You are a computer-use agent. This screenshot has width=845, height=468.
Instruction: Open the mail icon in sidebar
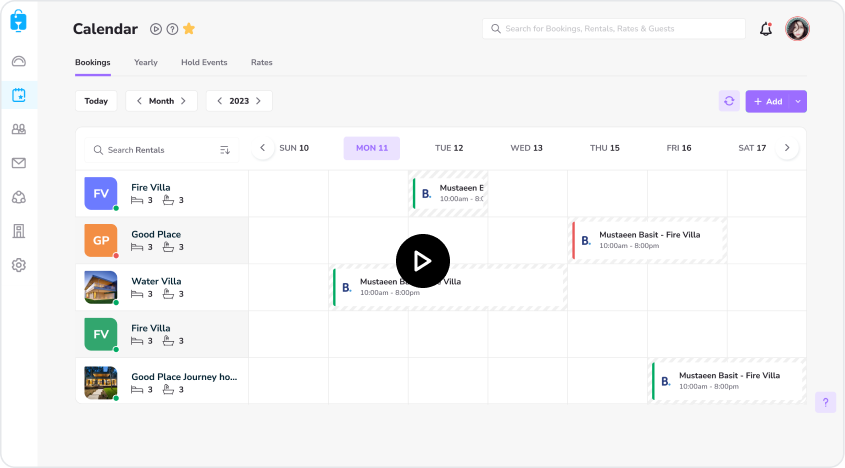18,163
